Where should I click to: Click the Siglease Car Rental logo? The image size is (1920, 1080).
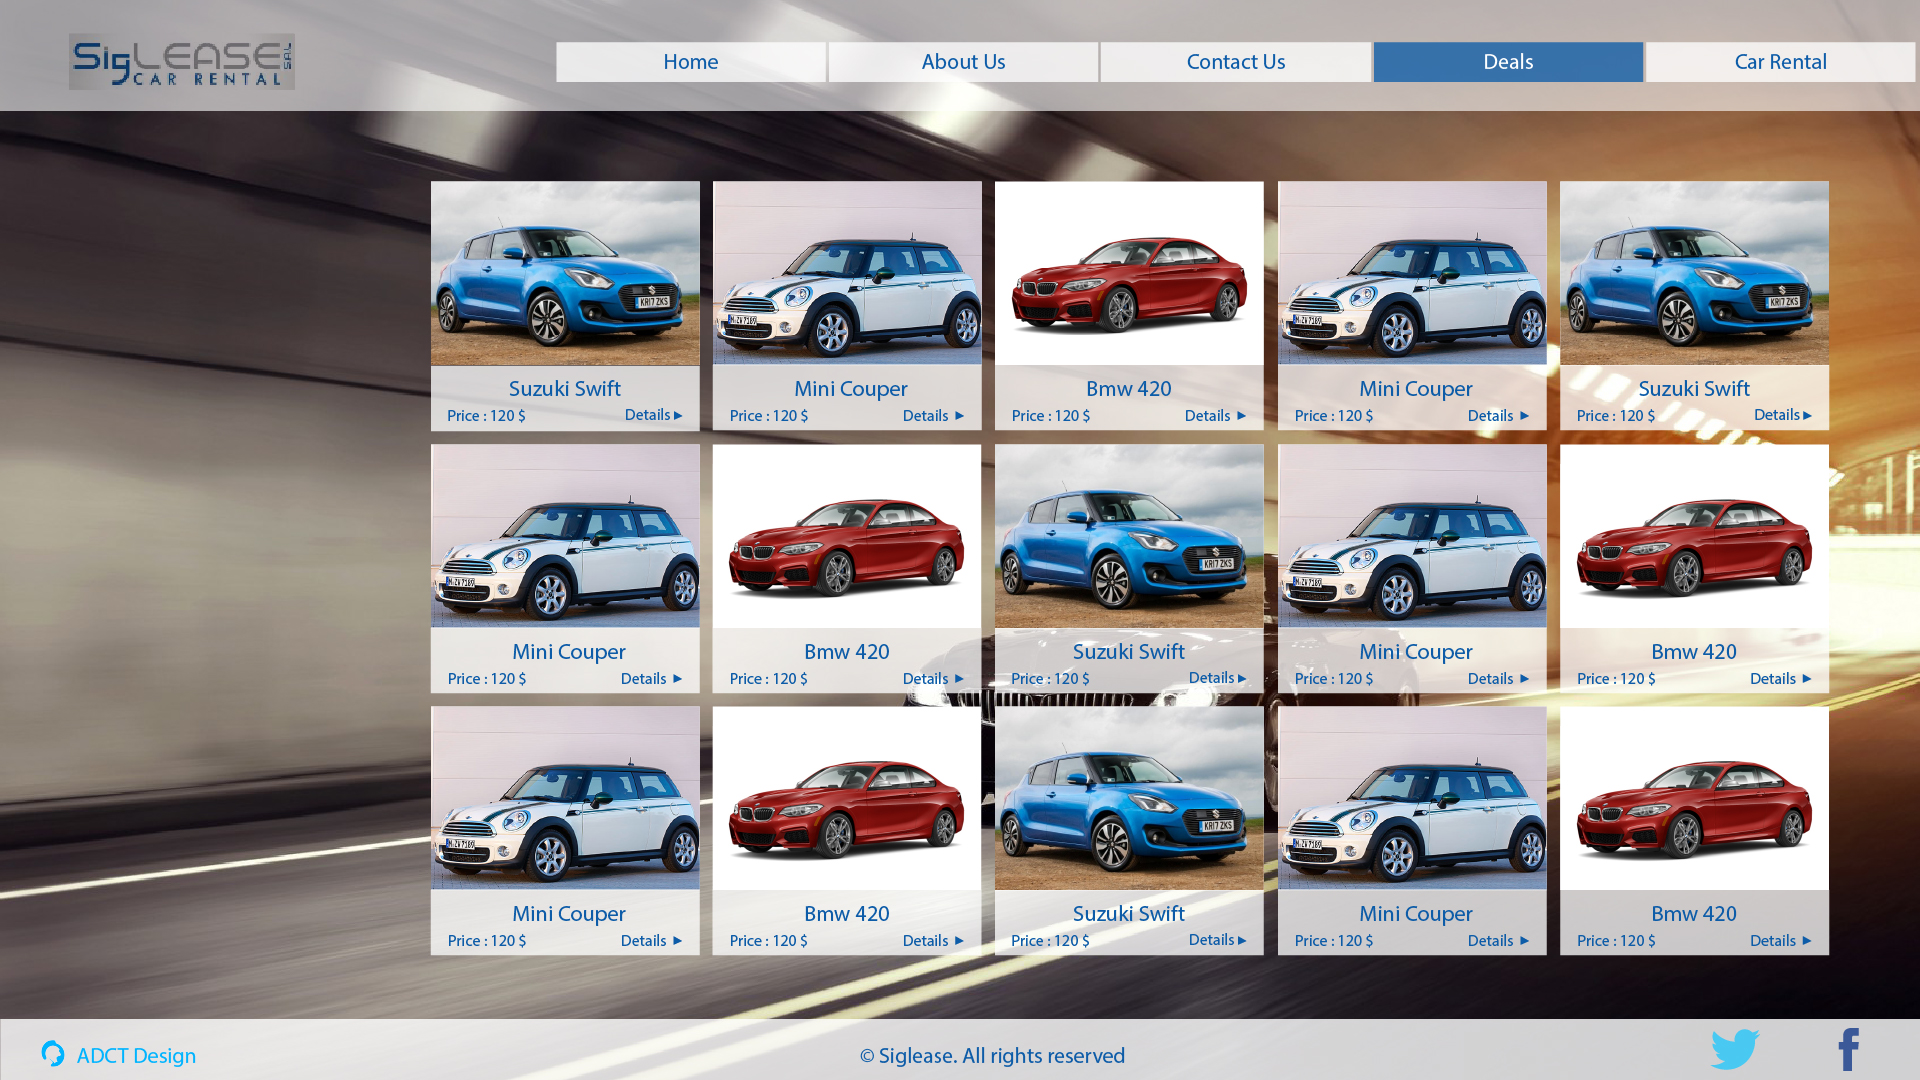[181, 62]
